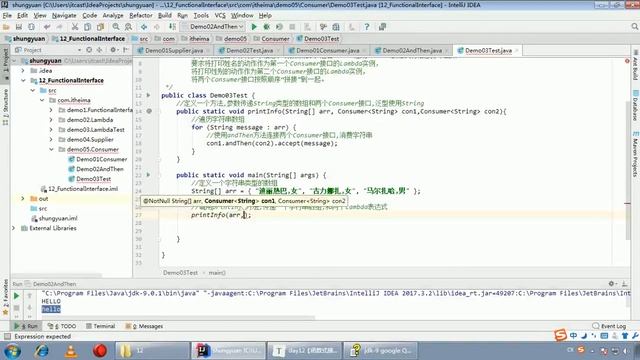The width and height of the screenshot is (640, 360).
Task: Expand the out folder
Action: (23, 198)
